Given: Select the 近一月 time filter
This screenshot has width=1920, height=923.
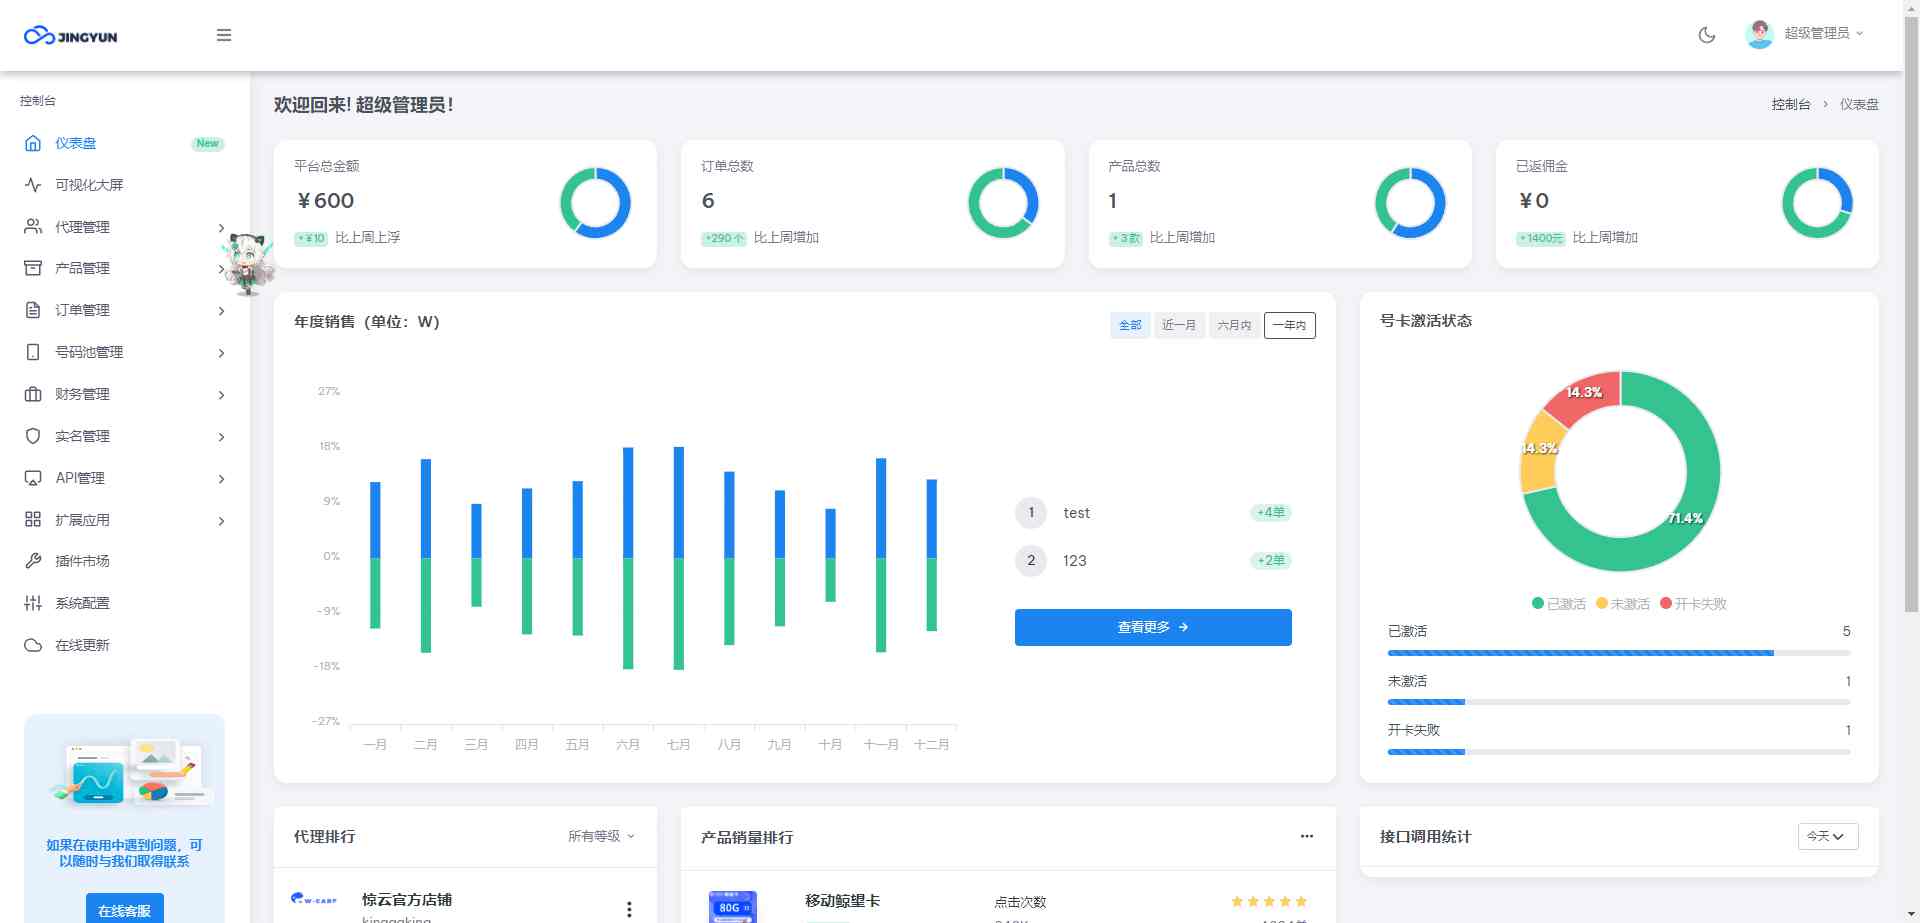Looking at the screenshot, I should [x=1178, y=325].
